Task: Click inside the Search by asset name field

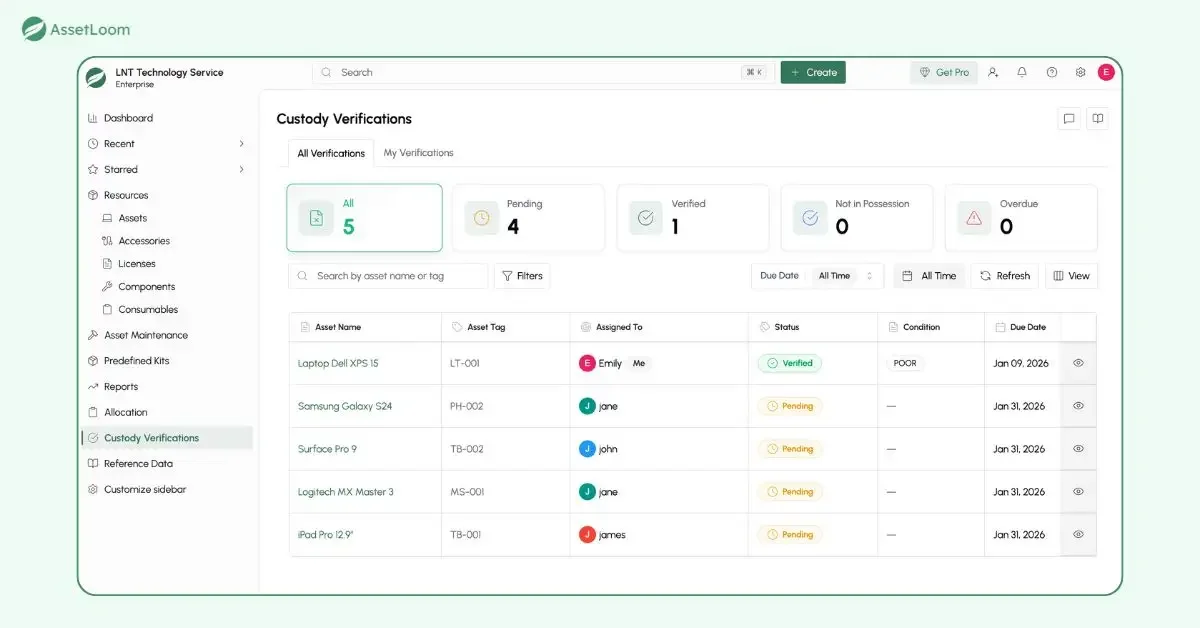Action: (388, 275)
